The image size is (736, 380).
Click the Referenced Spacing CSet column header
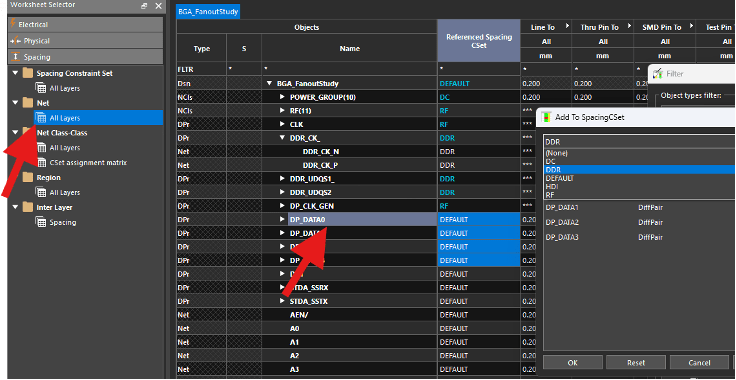pos(479,40)
